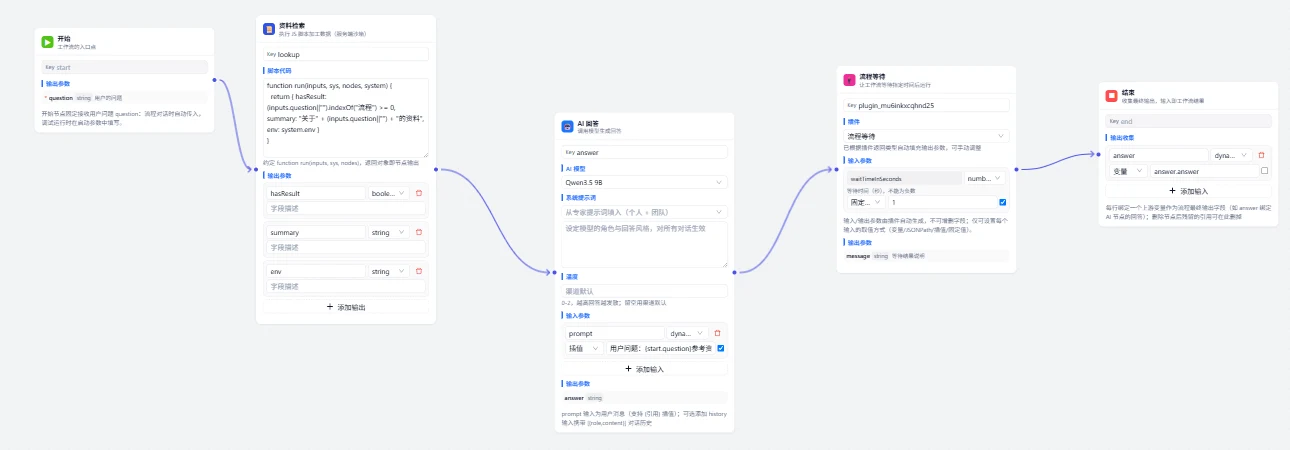
Task: Click the red stop icon on the 结束 node
Action: pos(1111,96)
